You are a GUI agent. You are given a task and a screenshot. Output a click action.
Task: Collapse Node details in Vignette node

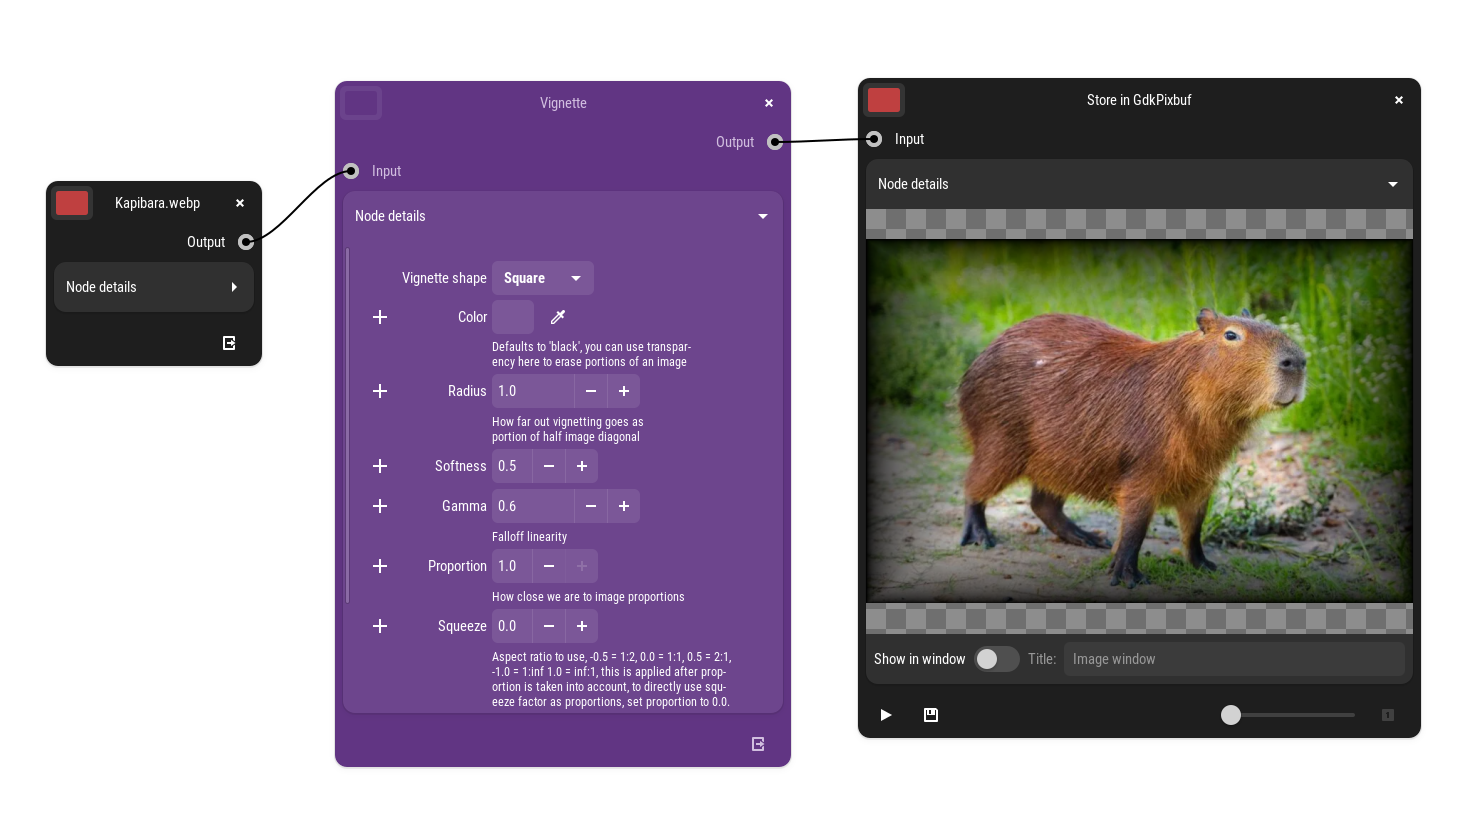(x=562, y=216)
